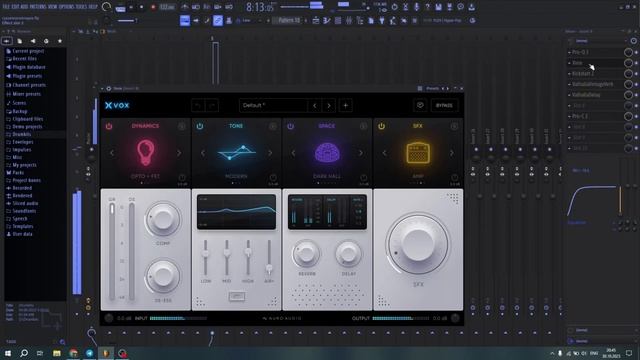
Task: Click the REVERB knob
Action: pos(306,254)
